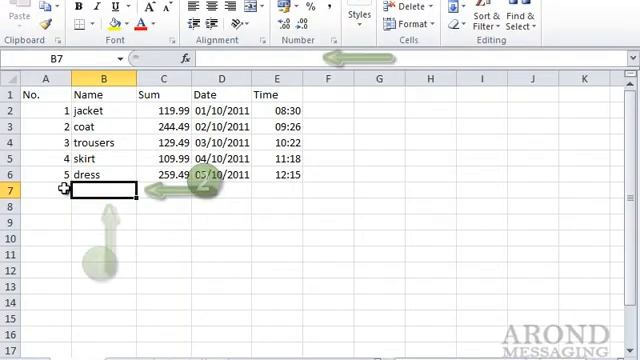Click the Orientation icon
Viewport: 640px width, 360px height.
click(x=237, y=24)
